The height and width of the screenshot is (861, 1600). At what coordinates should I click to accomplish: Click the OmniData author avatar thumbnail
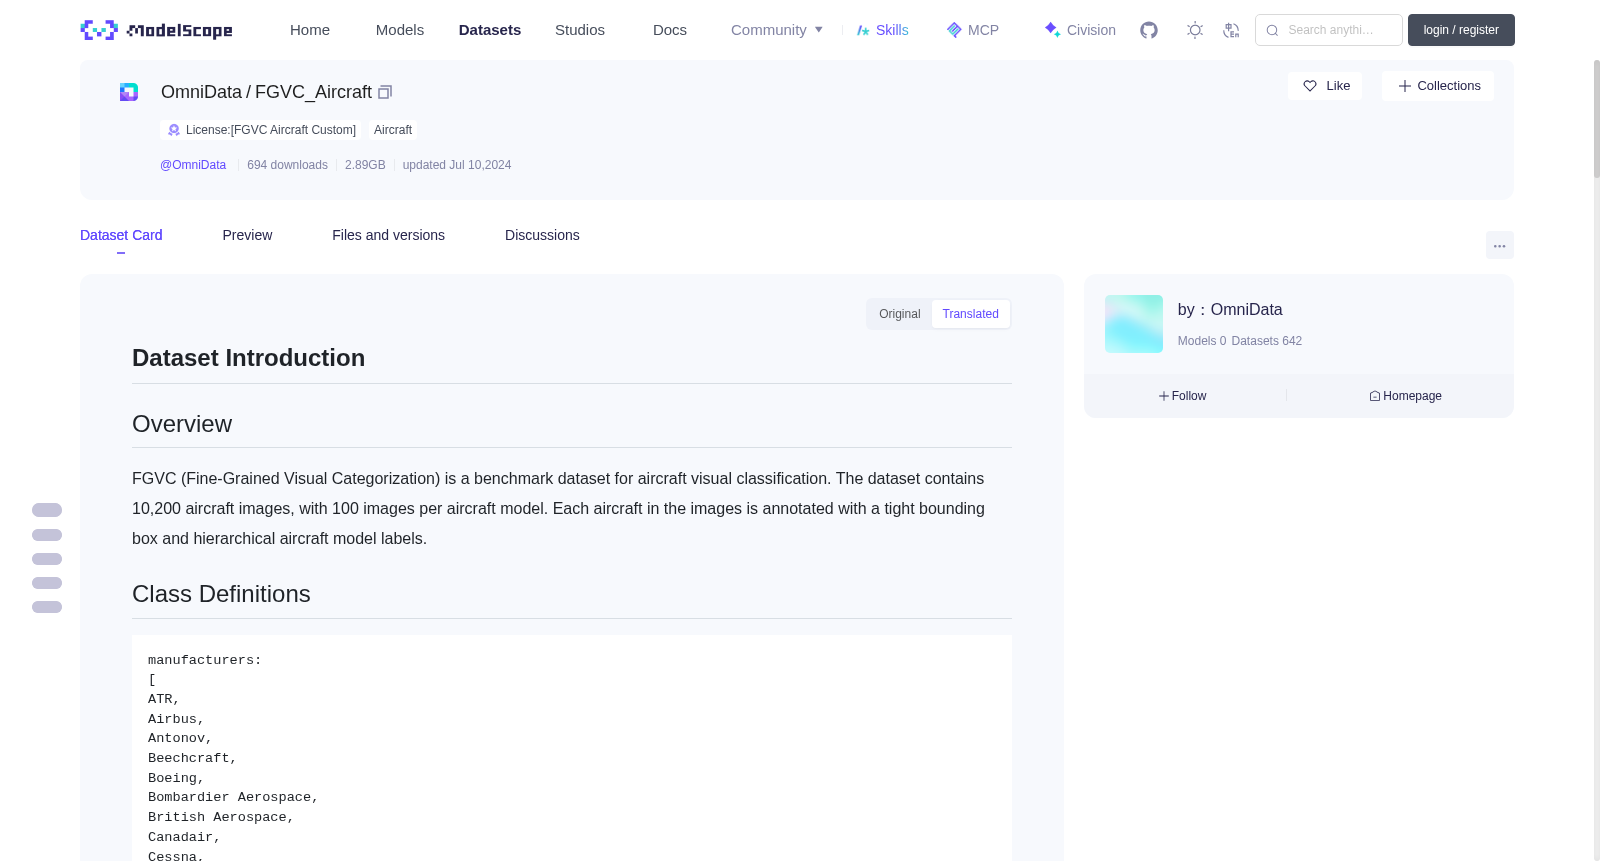(x=1134, y=324)
